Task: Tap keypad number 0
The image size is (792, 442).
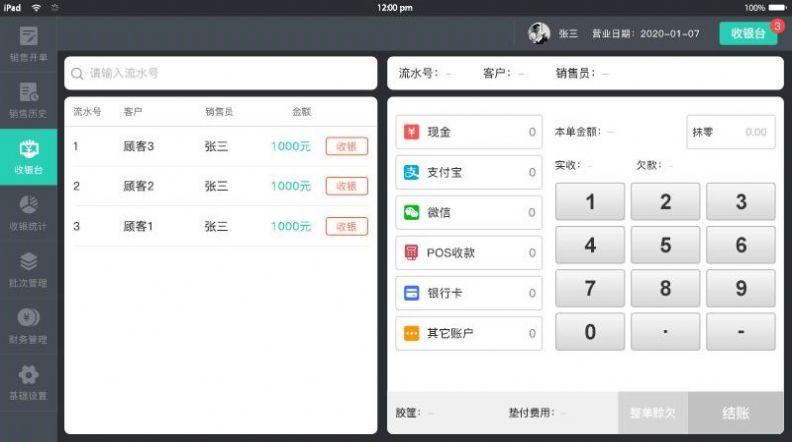Action: click(x=590, y=332)
